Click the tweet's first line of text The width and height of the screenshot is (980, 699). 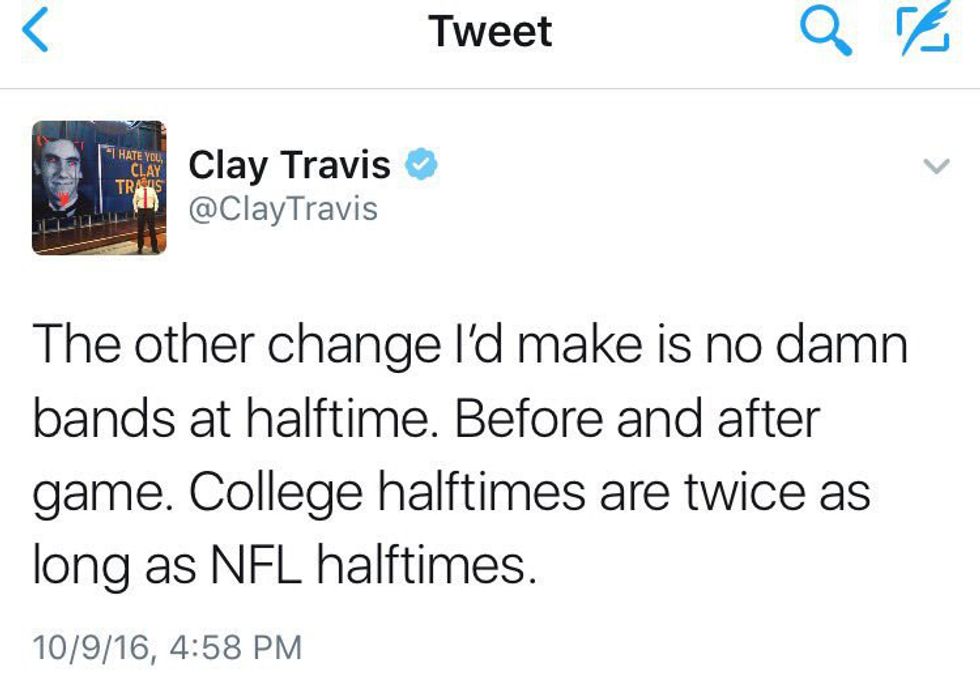pyautogui.click(x=470, y=345)
